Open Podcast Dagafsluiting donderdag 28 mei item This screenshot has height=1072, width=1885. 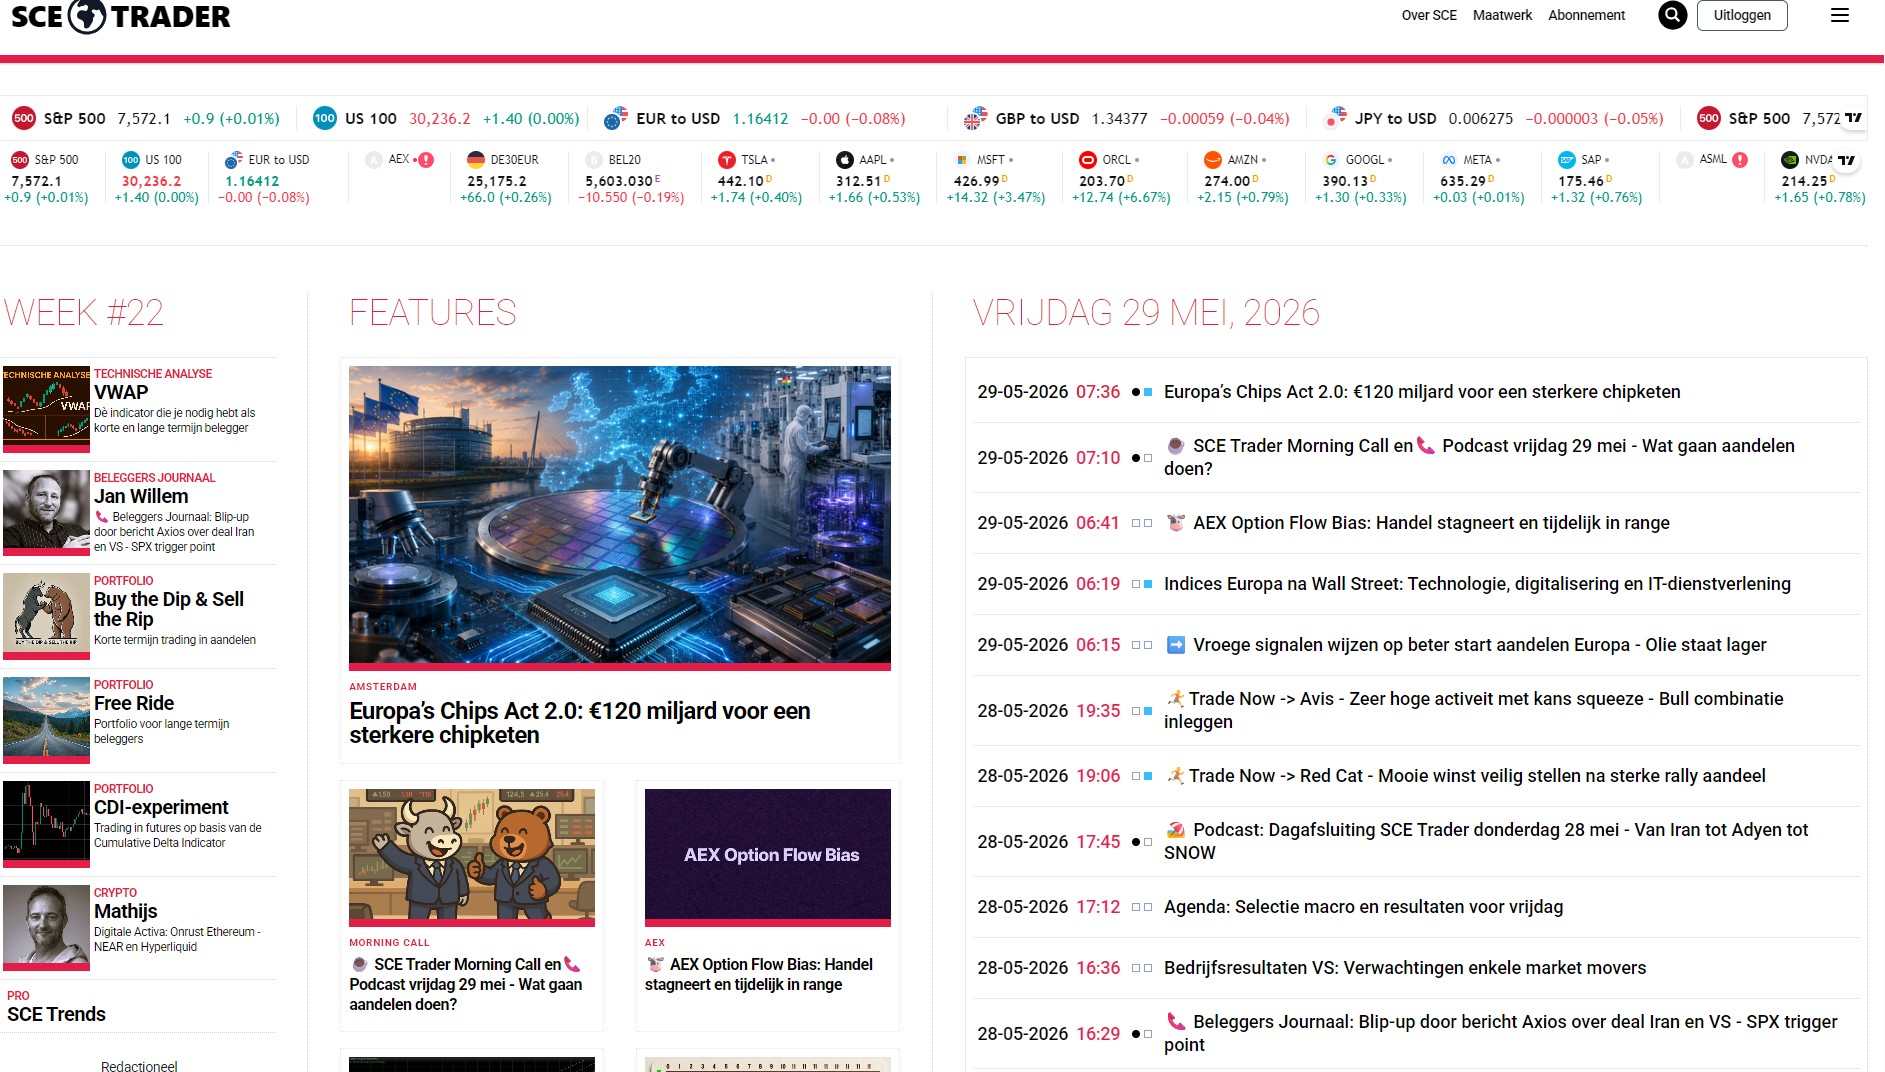1486,841
